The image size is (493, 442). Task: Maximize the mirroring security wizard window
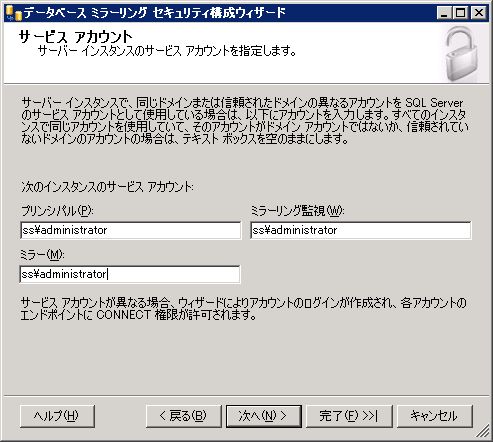(x=461, y=13)
